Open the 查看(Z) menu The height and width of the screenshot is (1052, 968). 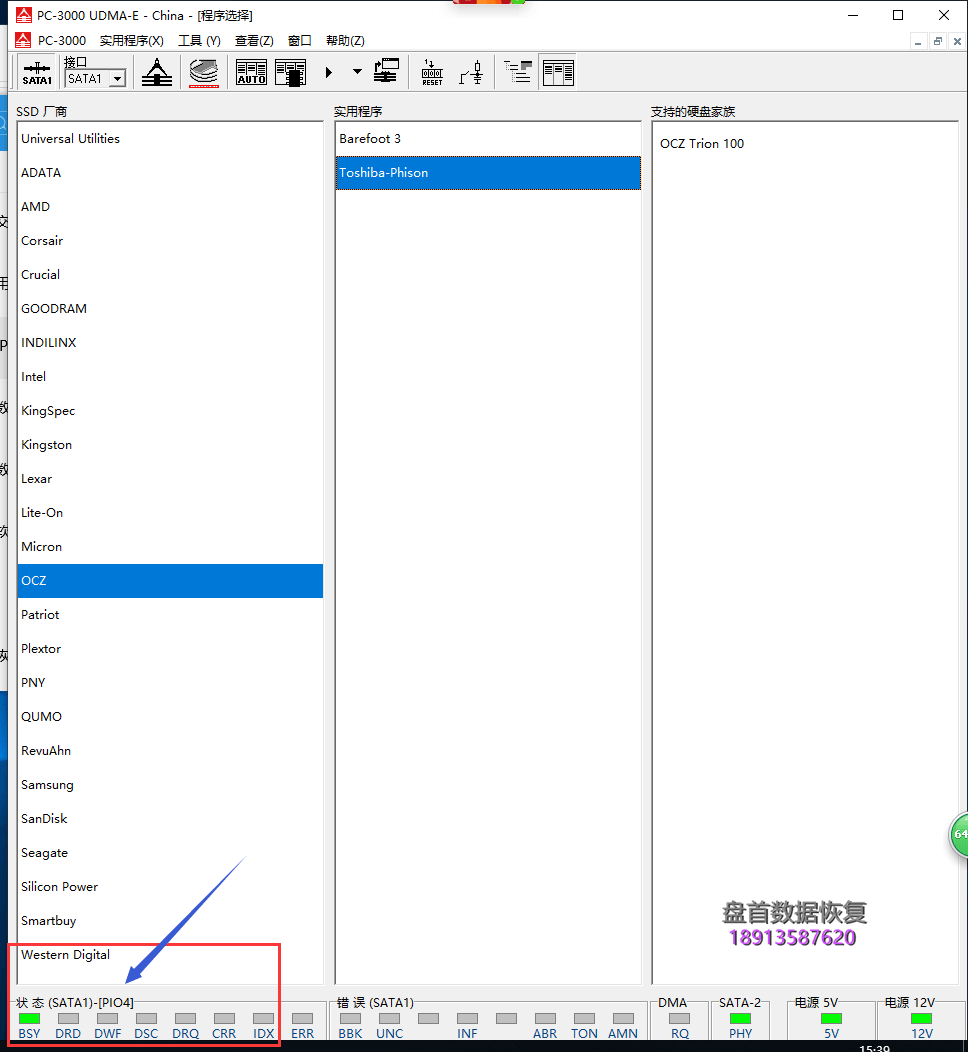pyautogui.click(x=254, y=40)
